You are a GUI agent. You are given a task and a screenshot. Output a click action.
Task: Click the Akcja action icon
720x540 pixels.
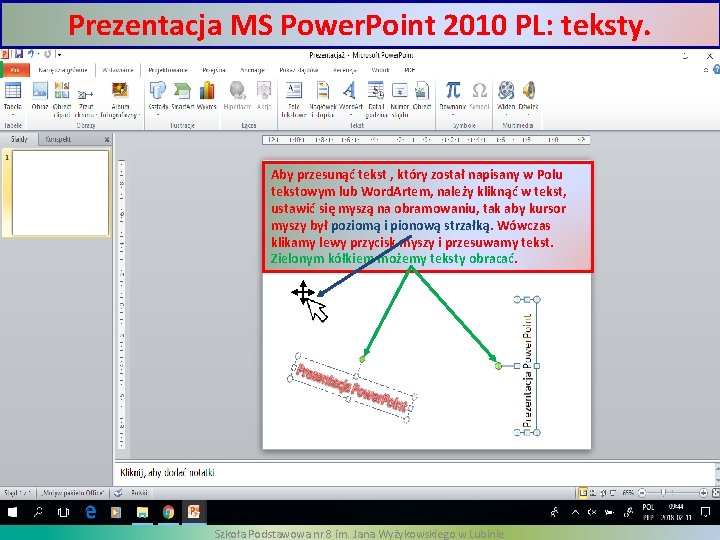point(264,95)
